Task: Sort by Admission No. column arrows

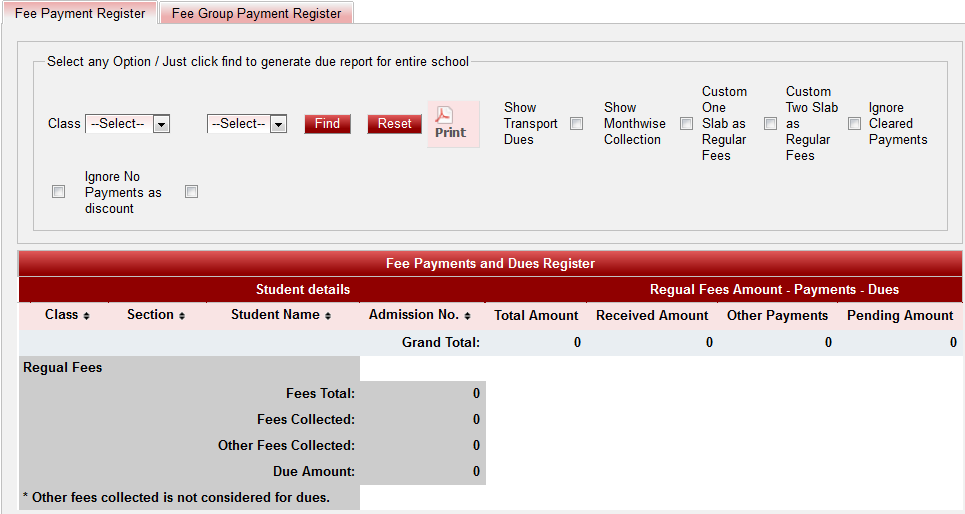Action: (x=467, y=316)
